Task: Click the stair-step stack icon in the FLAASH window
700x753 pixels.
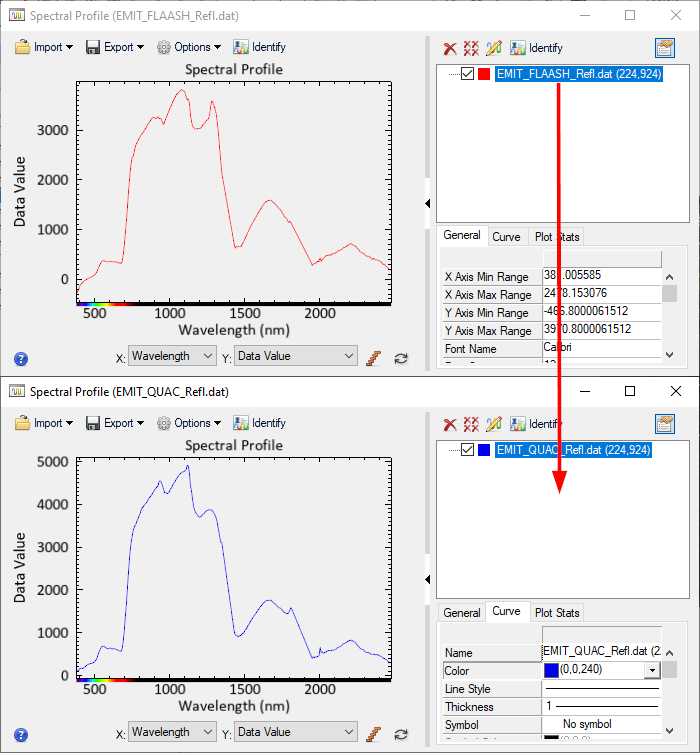Action: pyautogui.click(x=375, y=357)
